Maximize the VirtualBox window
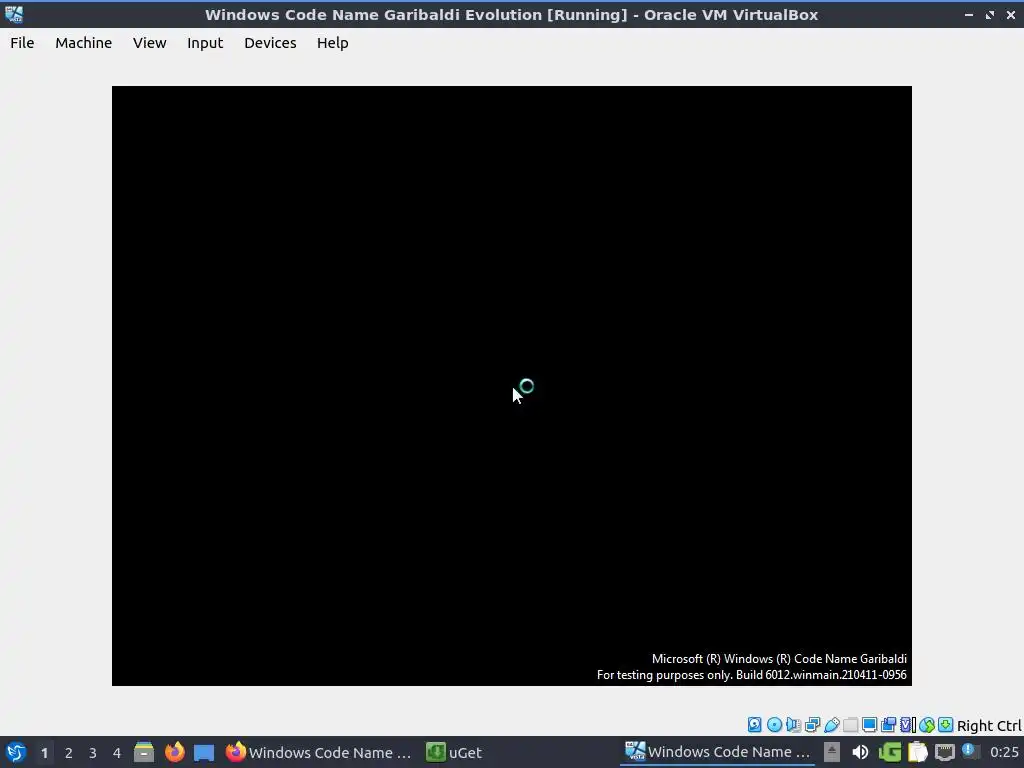This screenshot has height=768, width=1024. point(990,14)
